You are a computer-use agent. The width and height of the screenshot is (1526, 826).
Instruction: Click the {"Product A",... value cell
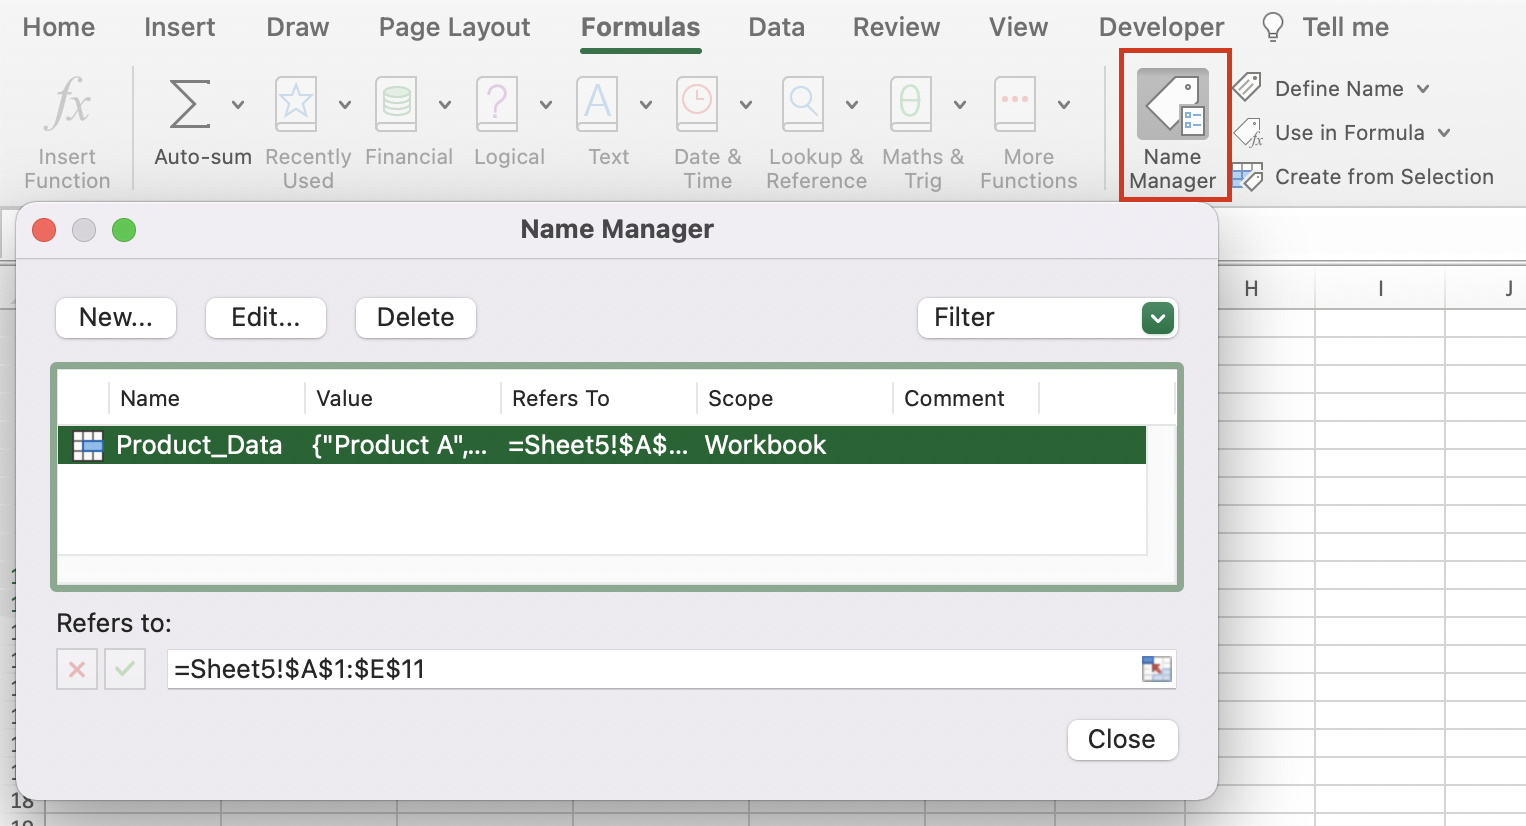tap(400, 445)
